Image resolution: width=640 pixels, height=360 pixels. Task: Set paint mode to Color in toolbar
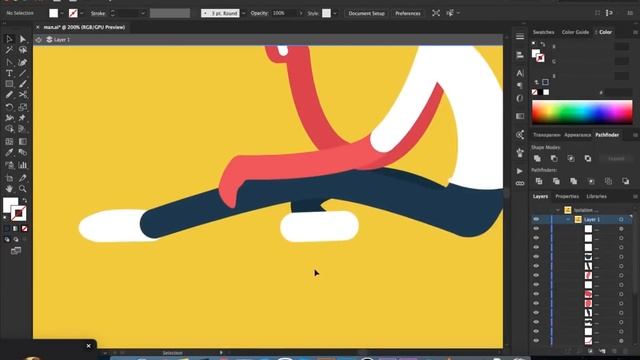coord(7,229)
